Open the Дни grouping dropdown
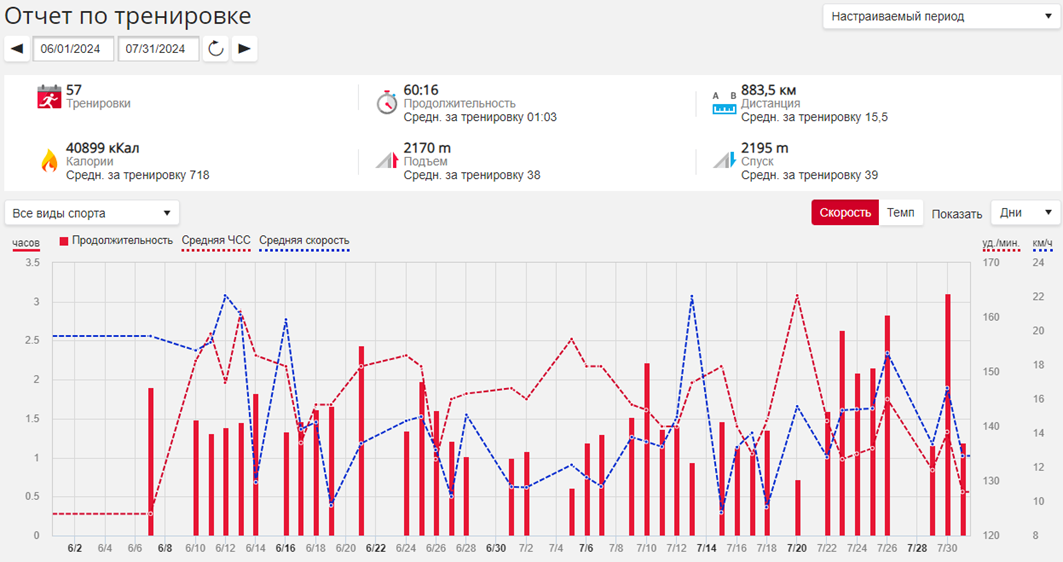The height and width of the screenshot is (562, 1063). click(x=1026, y=213)
